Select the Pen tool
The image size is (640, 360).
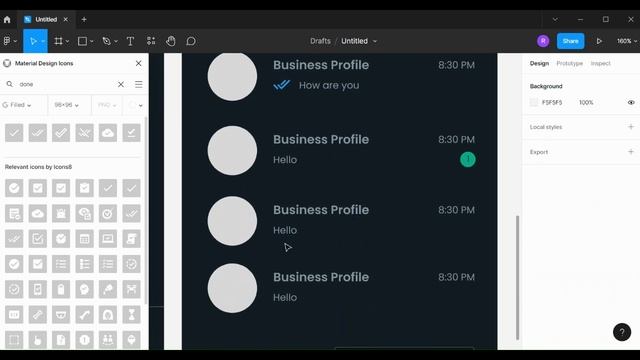pyautogui.click(x=107, y=41)
